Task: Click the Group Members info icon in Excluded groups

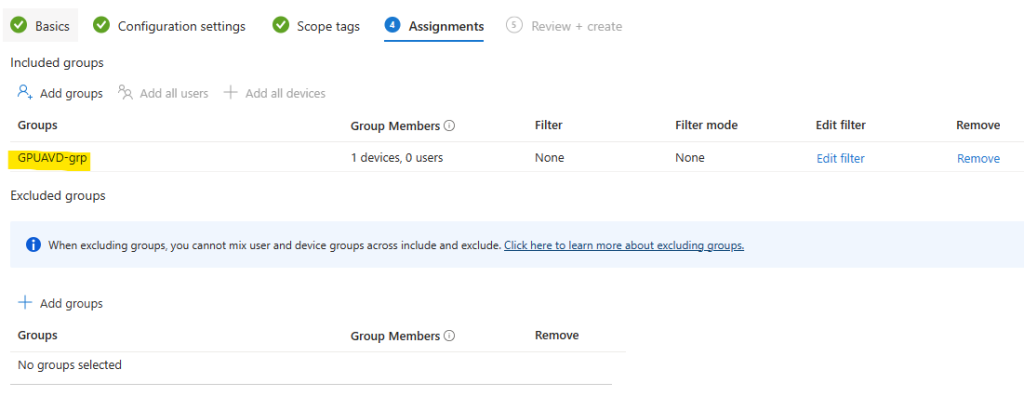Action: point(449,336)
